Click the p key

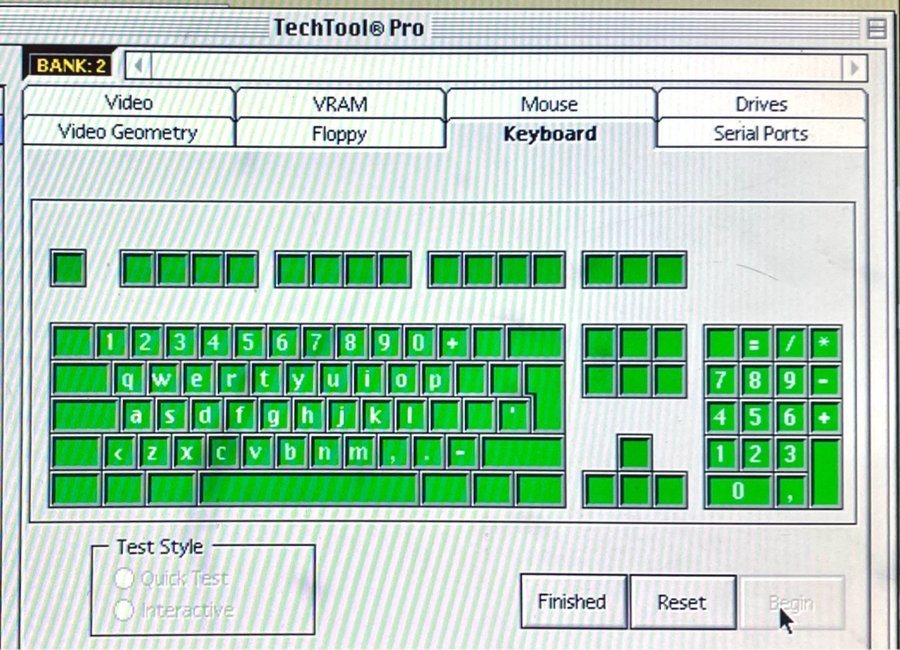[x=436, y=380]
